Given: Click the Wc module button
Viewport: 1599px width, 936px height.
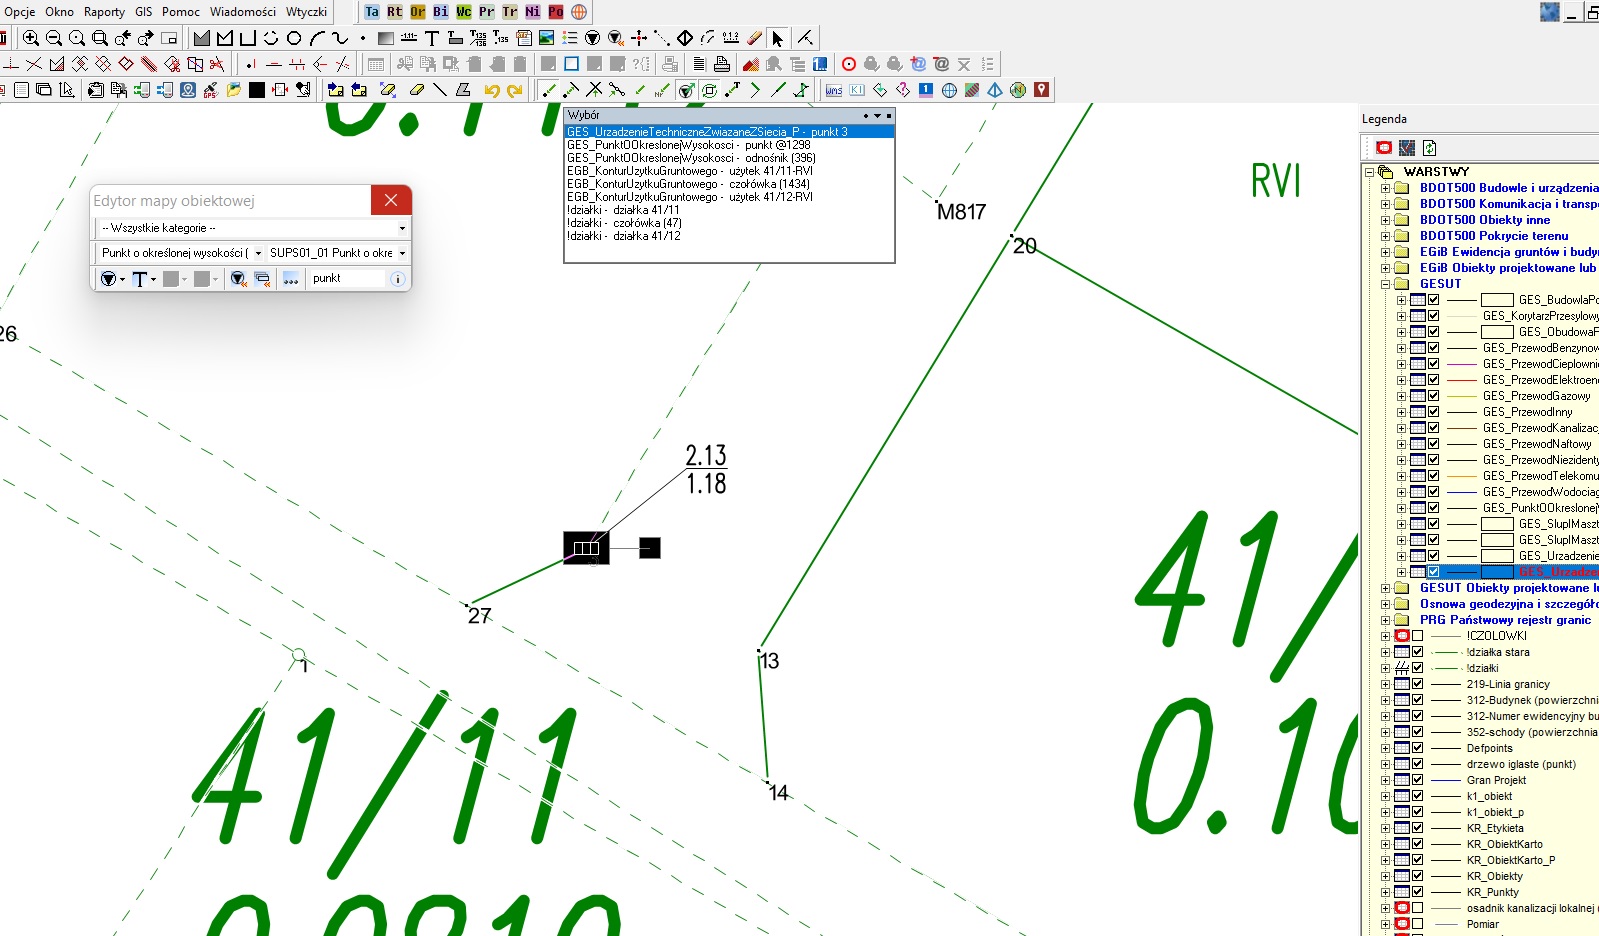Looking at the screenshot, I should [x=464, y=12].
